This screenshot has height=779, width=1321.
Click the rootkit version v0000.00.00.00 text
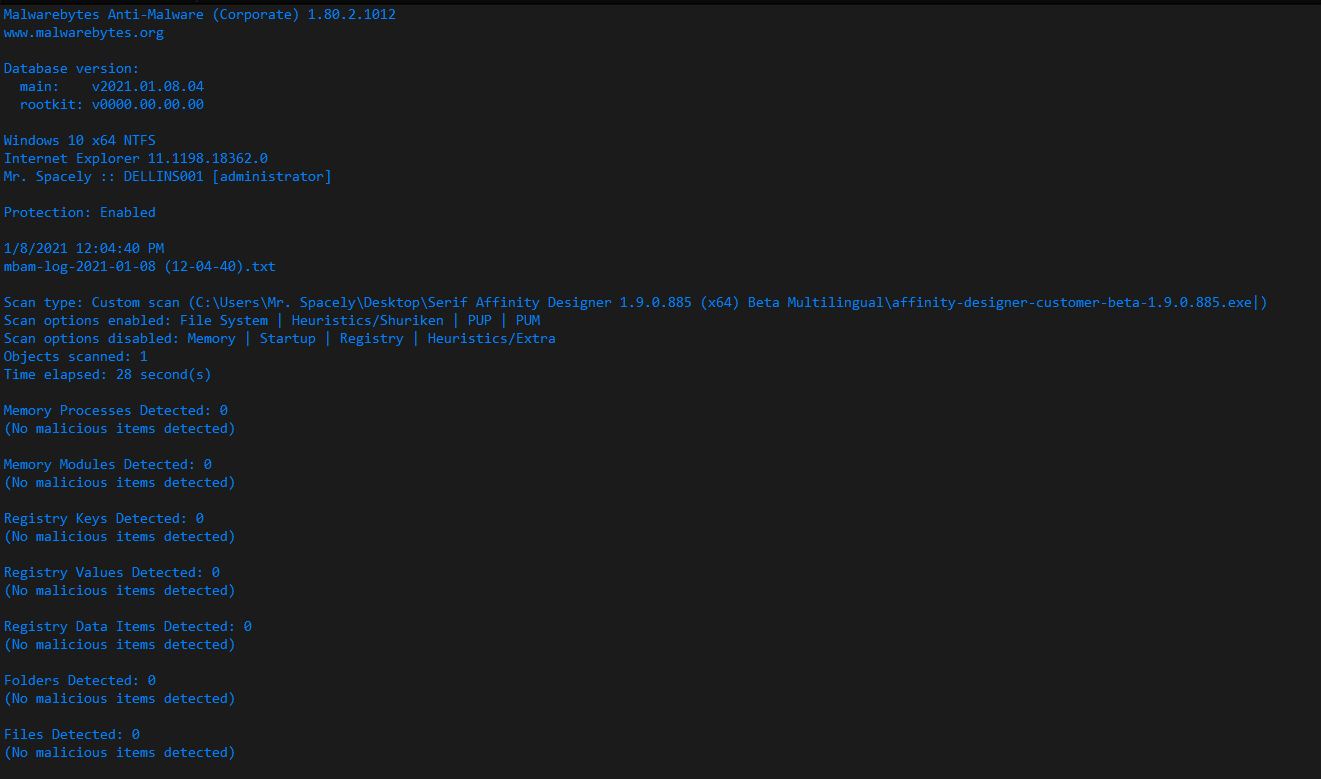(148, 105)
